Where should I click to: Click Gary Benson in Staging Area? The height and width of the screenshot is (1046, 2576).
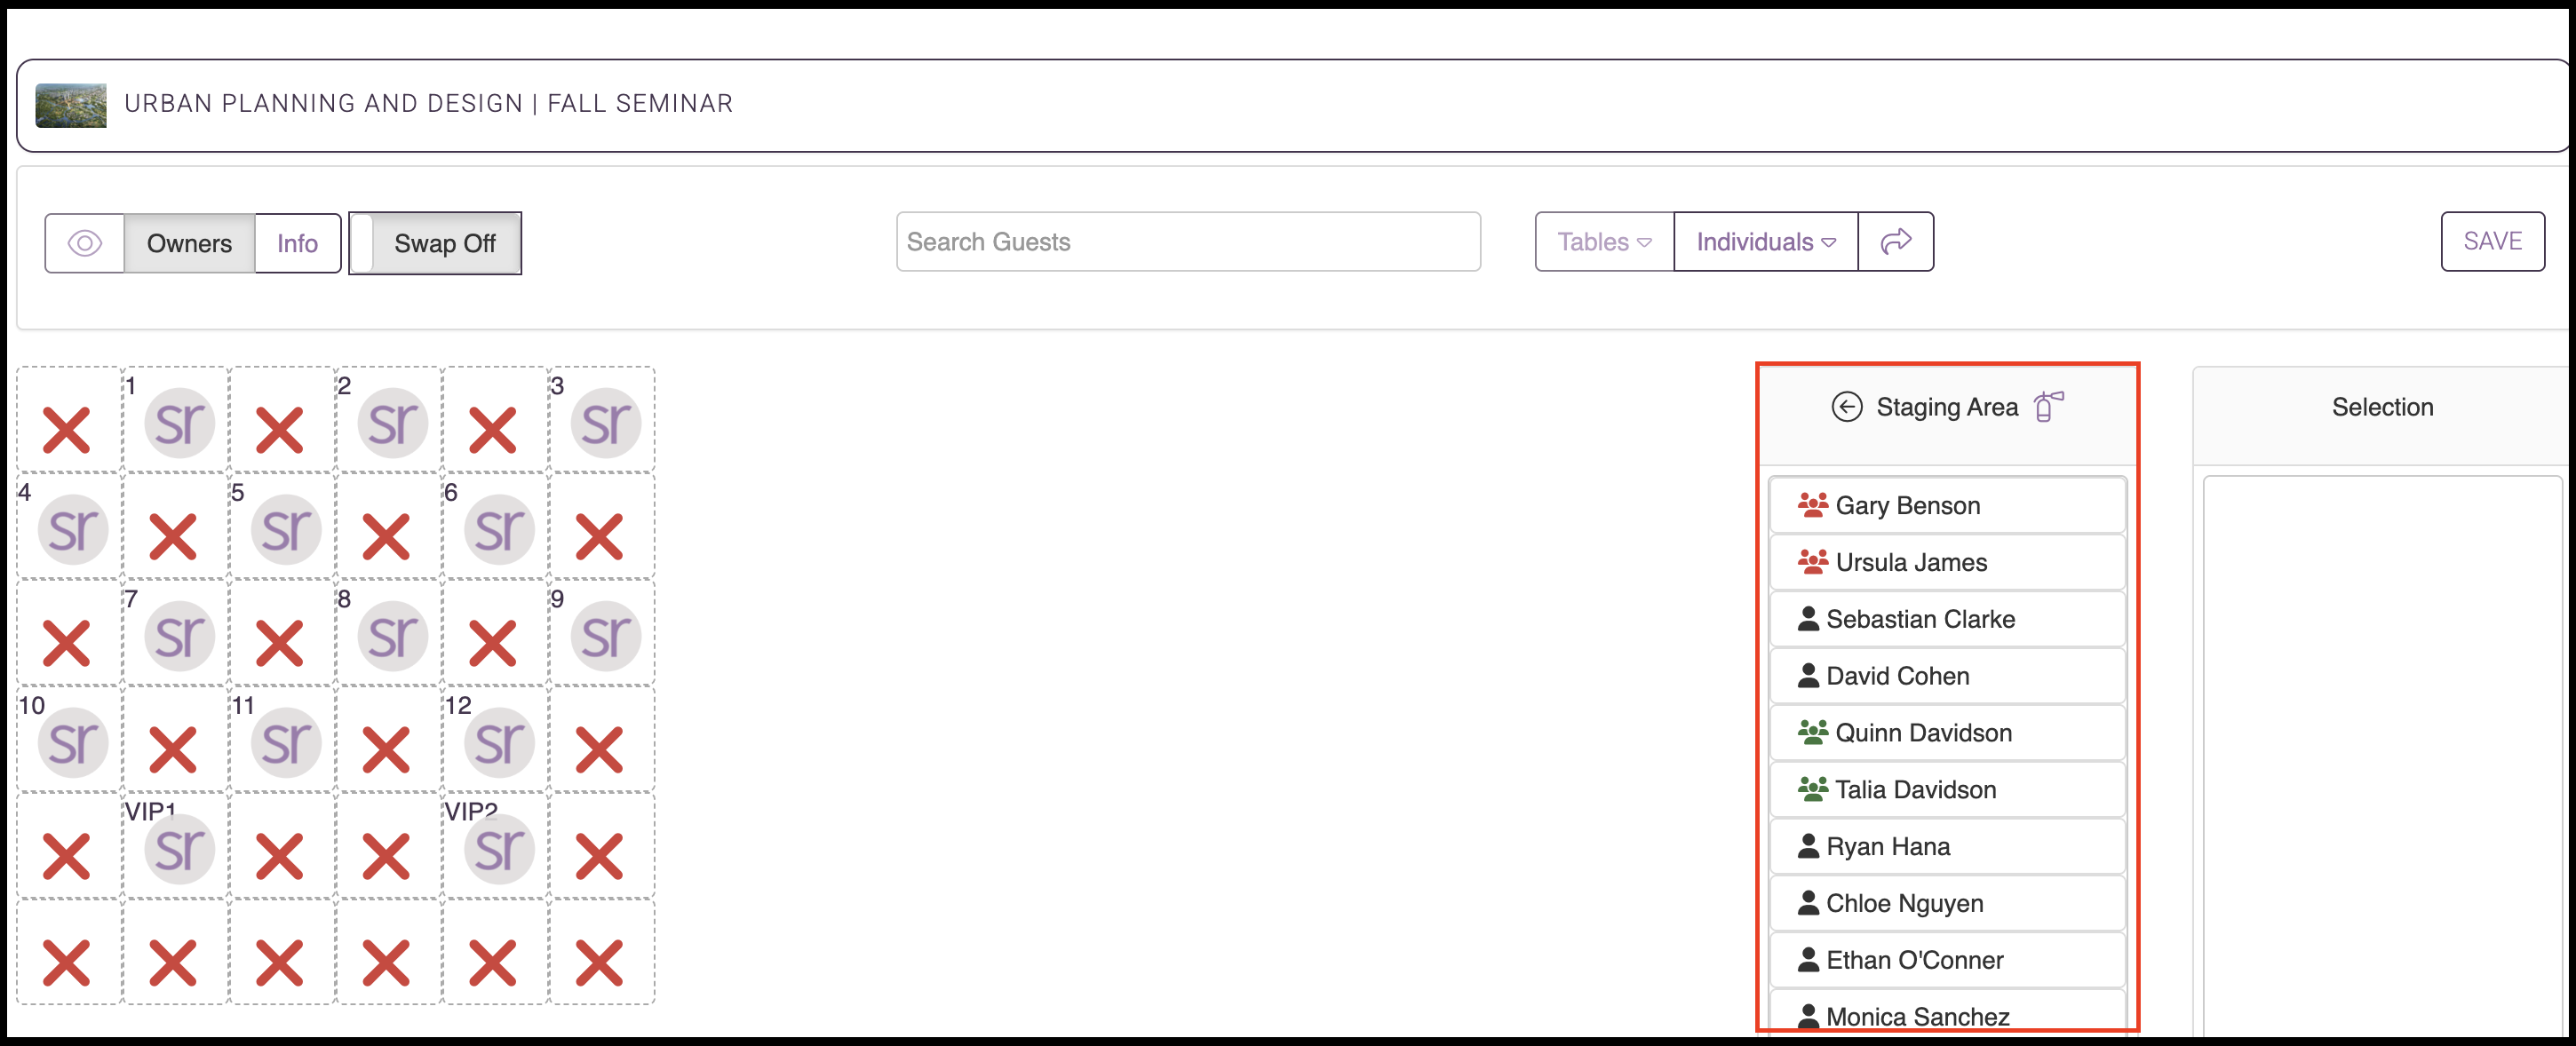pyautogui.click(x=1947, y=506)
